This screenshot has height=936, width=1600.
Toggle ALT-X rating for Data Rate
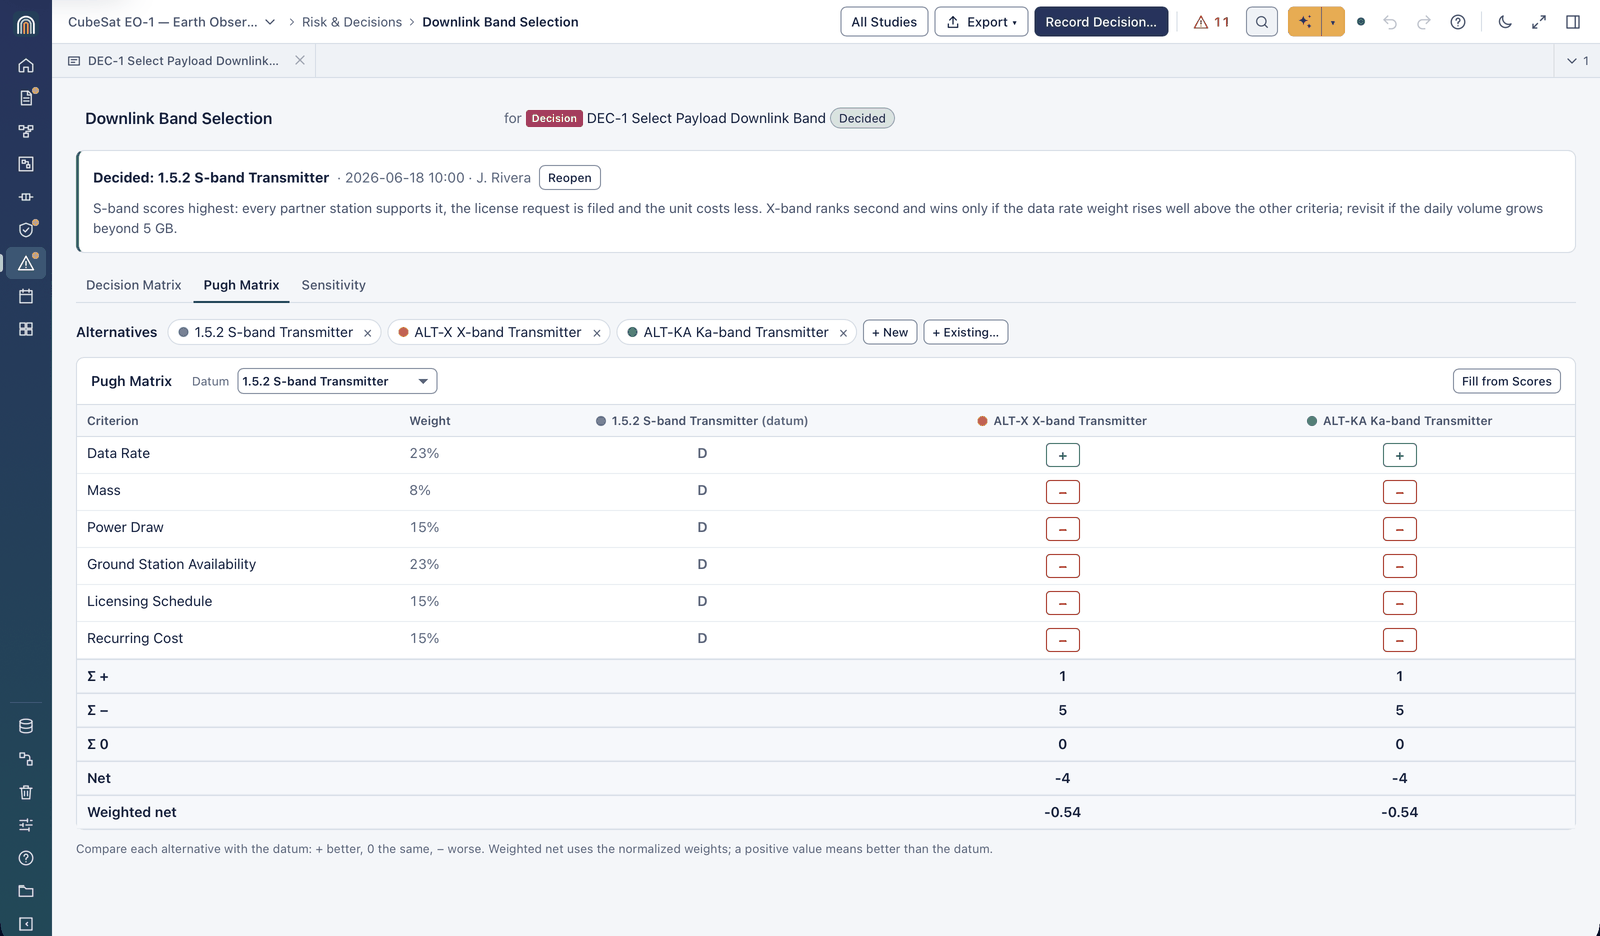pos(1062,455)
